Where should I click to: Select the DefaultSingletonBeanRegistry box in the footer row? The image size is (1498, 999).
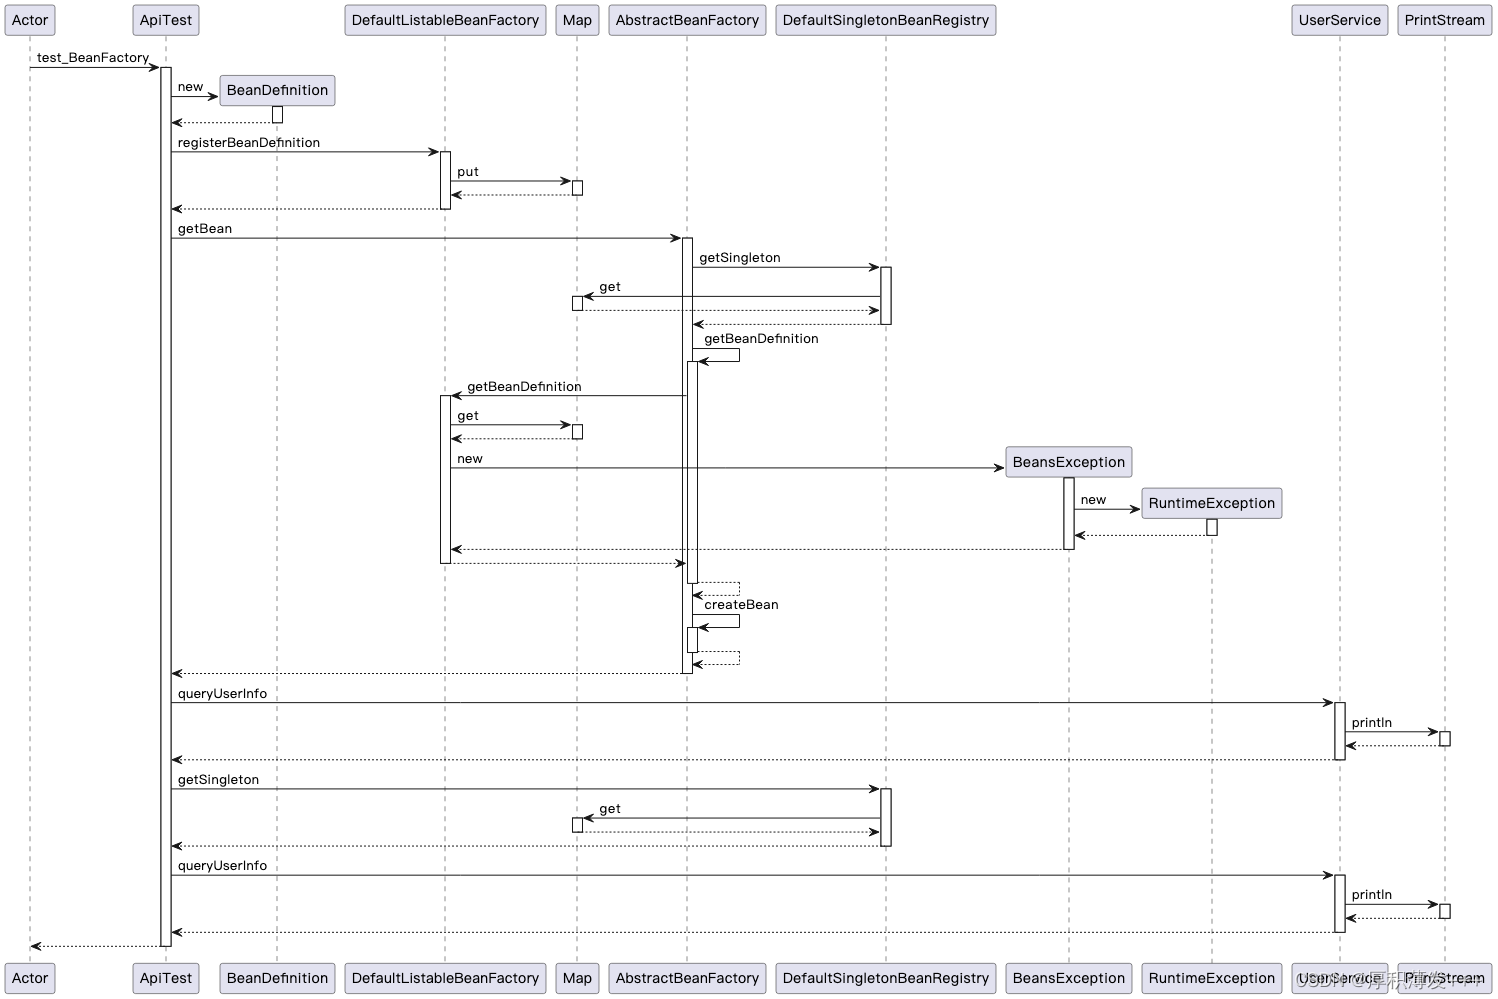point(886,978)
